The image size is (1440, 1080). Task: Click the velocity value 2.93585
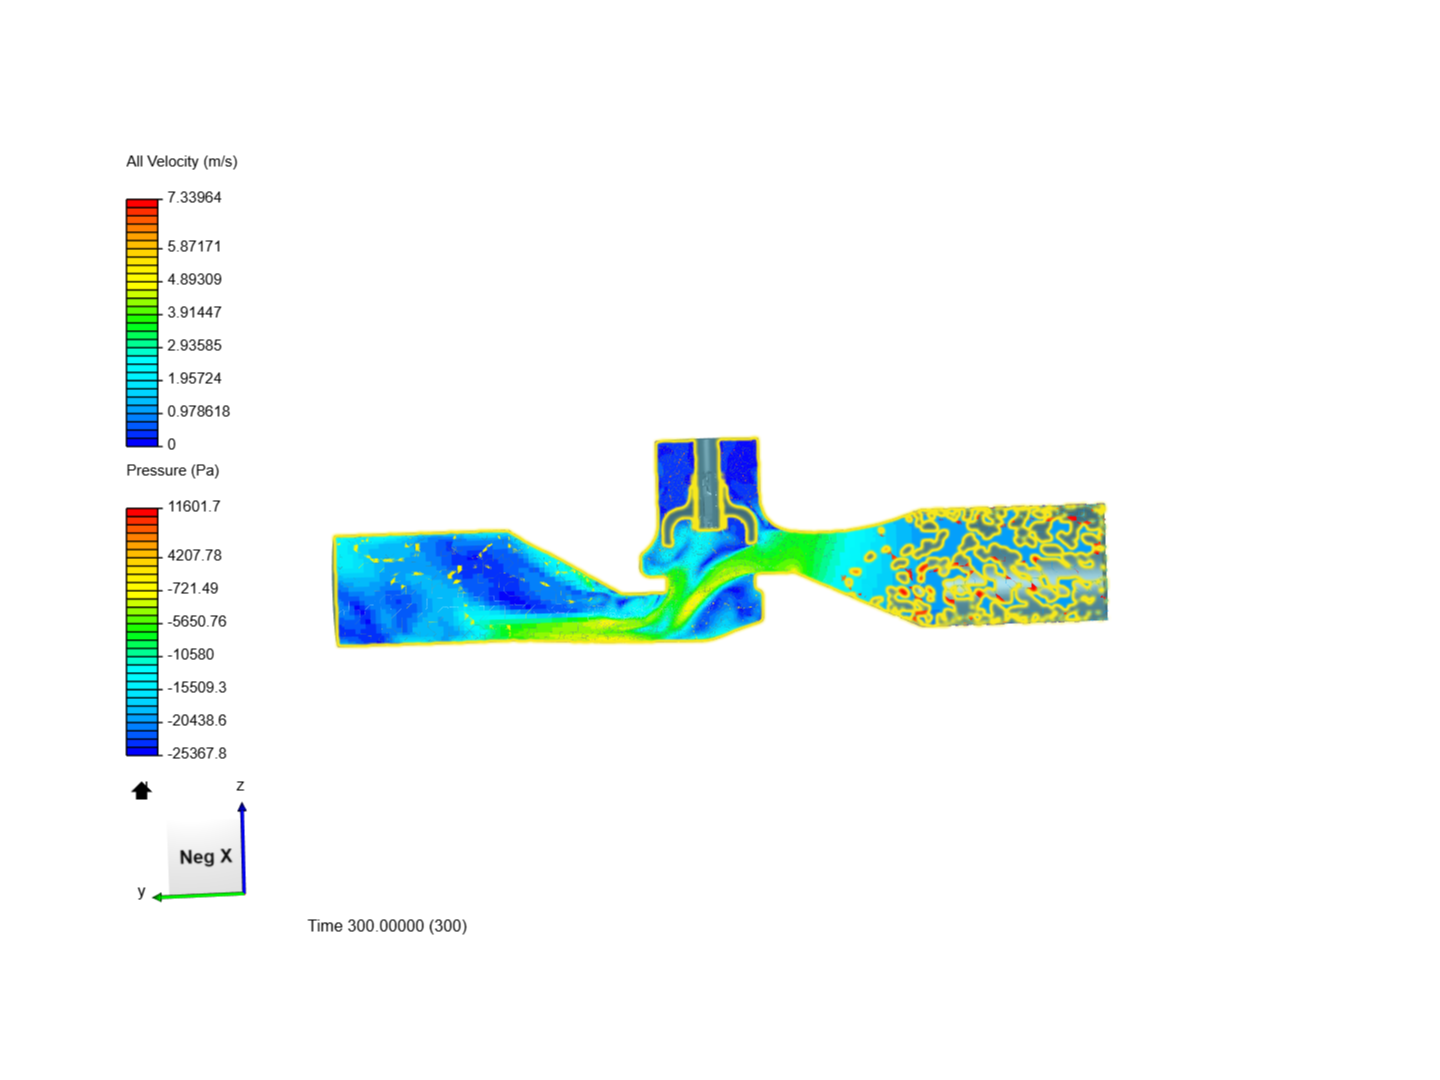click(194, 345)
